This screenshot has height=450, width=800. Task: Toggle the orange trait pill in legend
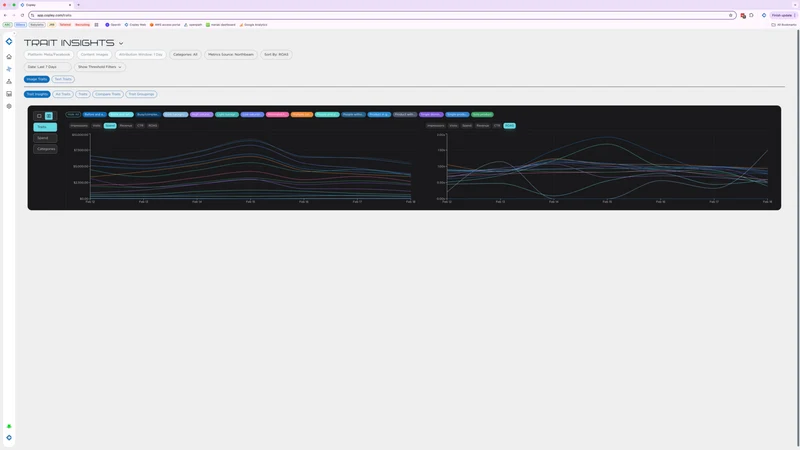(x=302, y=115)
